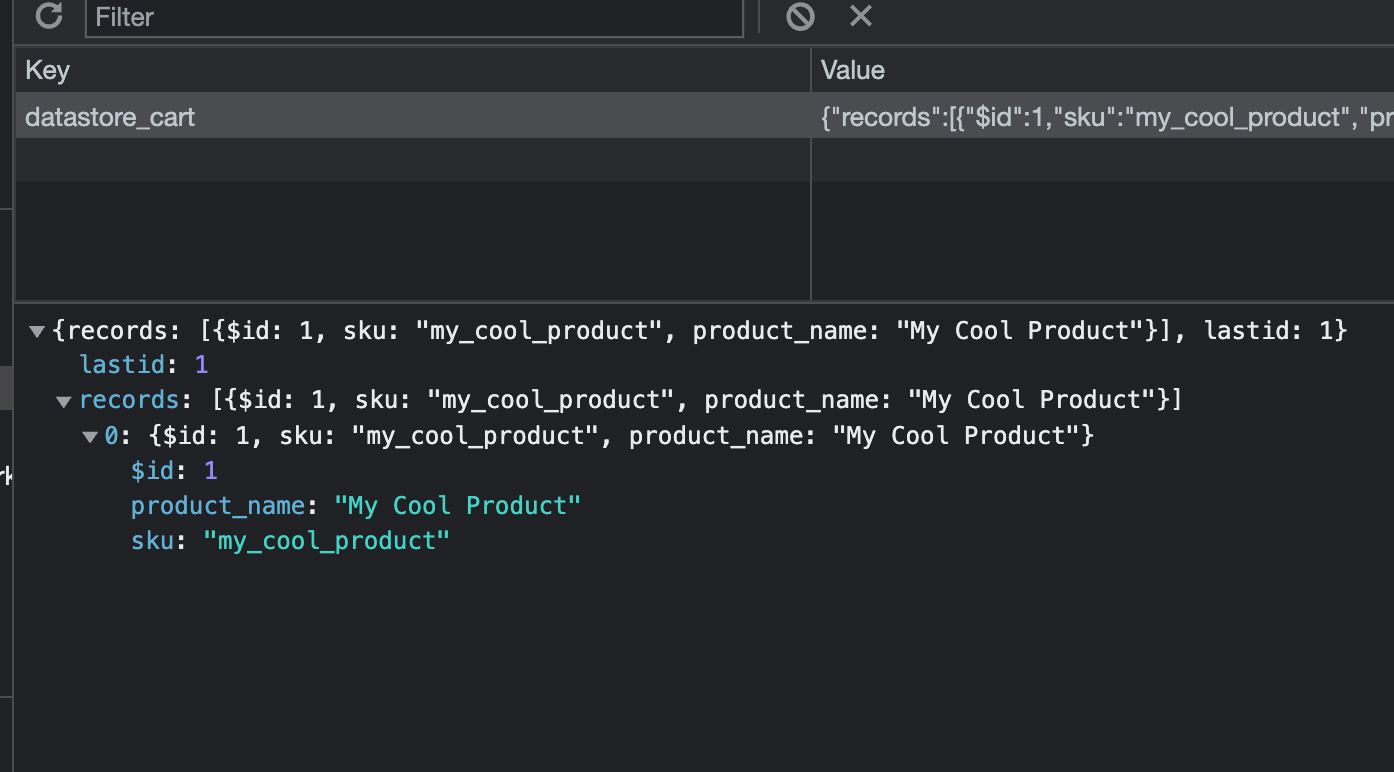Click the lastid value 1
Viewport: 1394px width, 772px height.
tap(202, 365)
